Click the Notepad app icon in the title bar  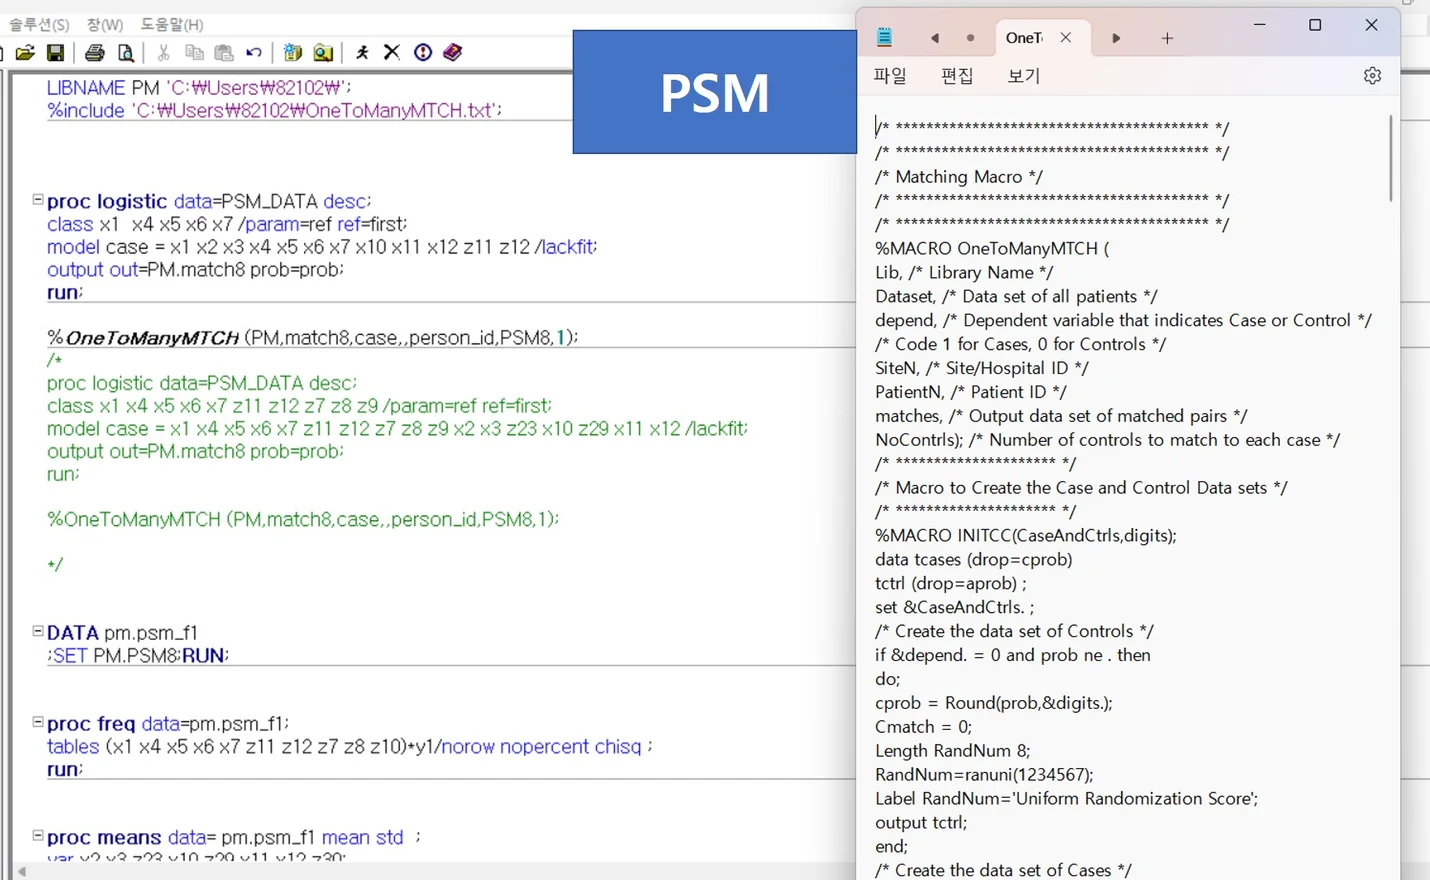(x=884, y=37)
